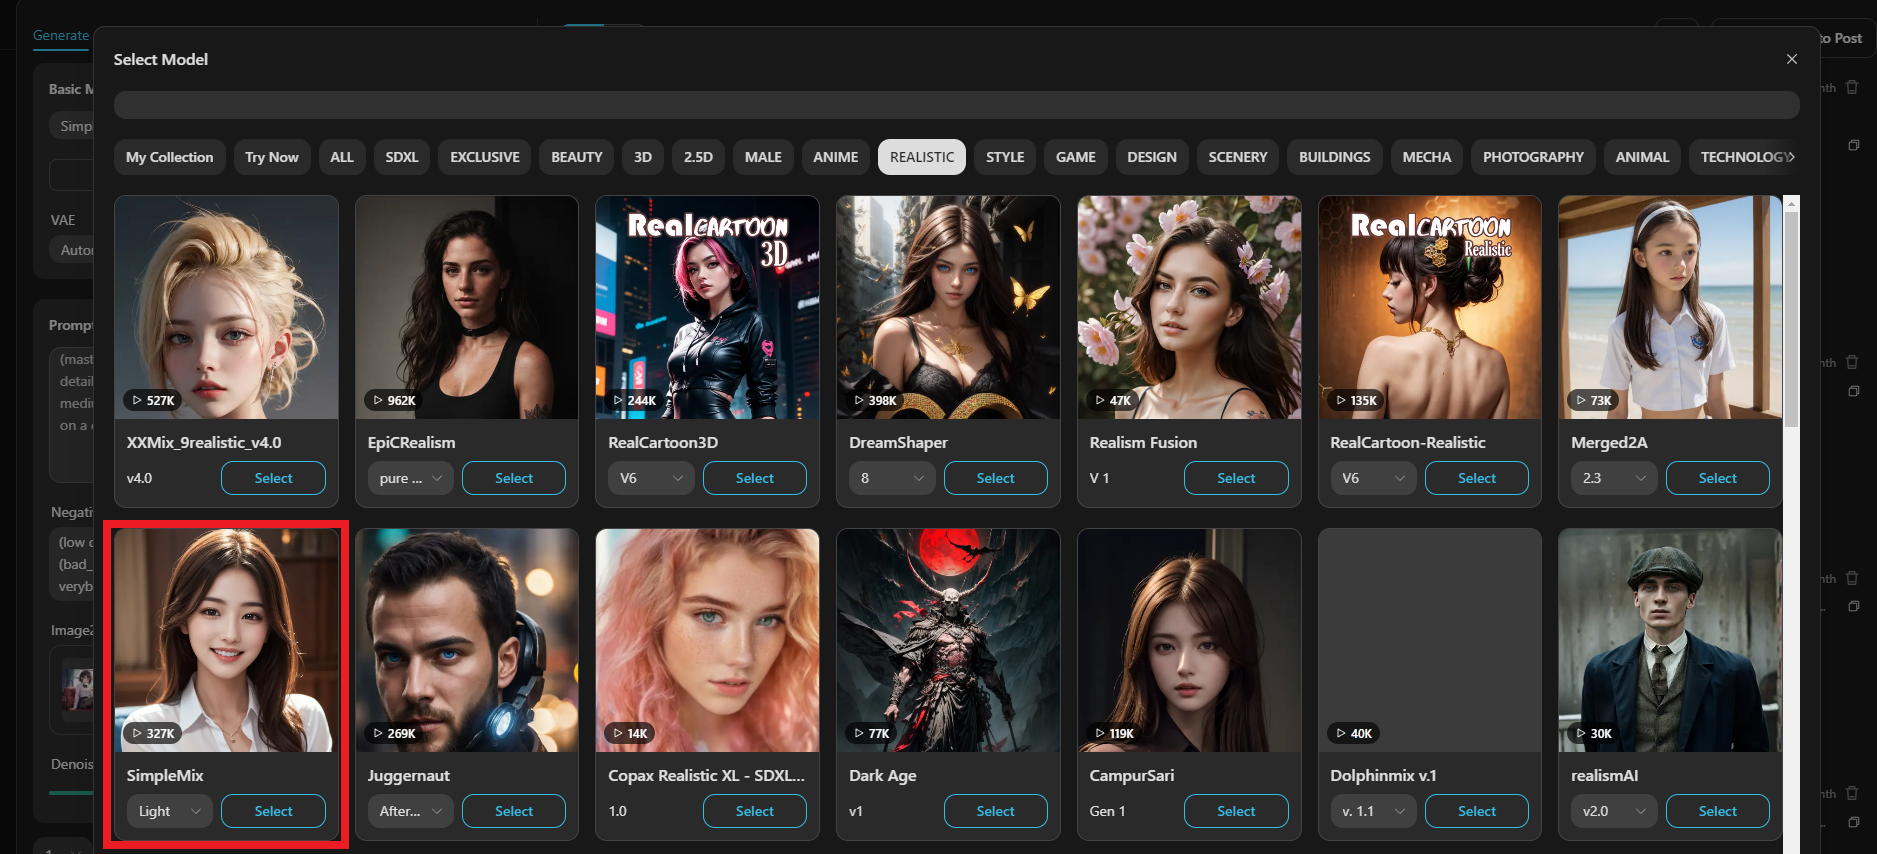Click the 30K play badge on realismAI
Screen dimensions: 1877x854
click(1593, 733)
